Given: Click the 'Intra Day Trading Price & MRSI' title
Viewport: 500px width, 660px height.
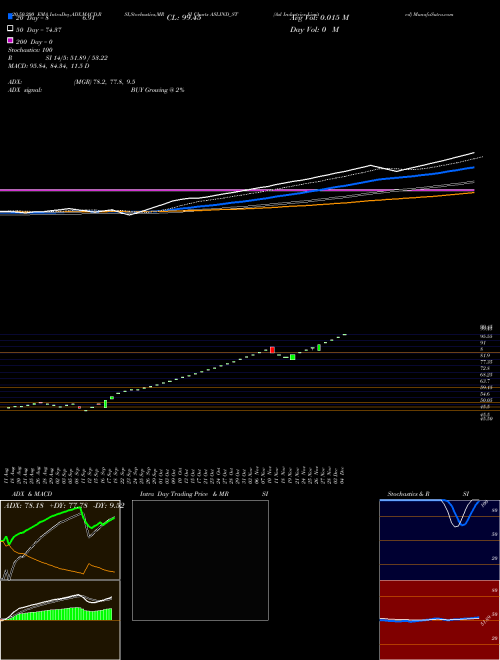Looking at the screenshot, I should tap(204, 494).
